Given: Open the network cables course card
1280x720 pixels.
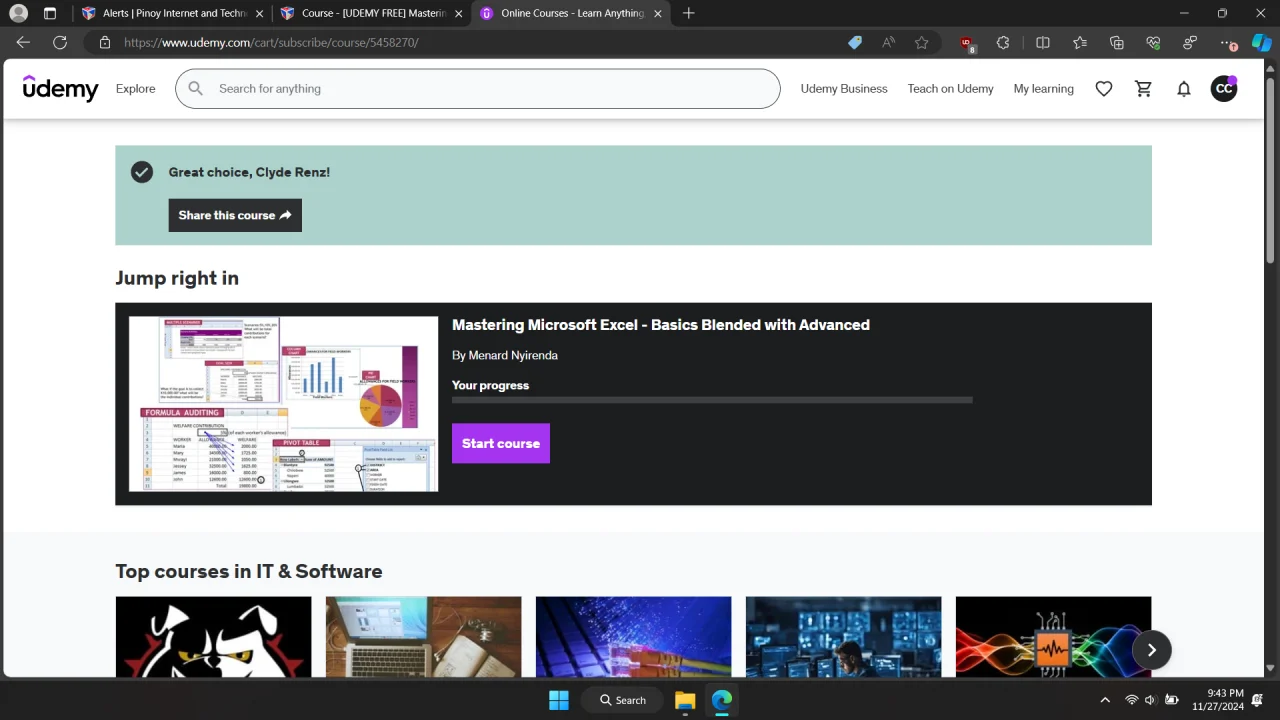Looking at the screenshot, I should [633, 637].
